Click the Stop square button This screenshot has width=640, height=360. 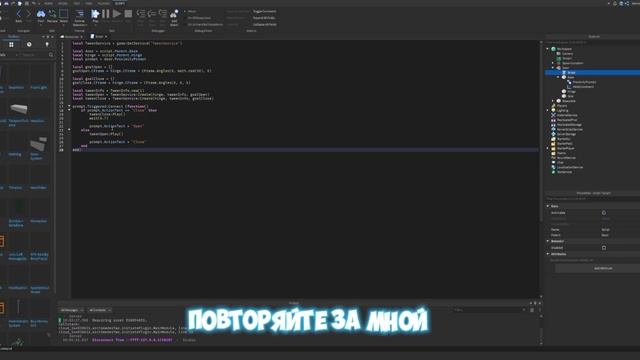[x=128, y=14]
